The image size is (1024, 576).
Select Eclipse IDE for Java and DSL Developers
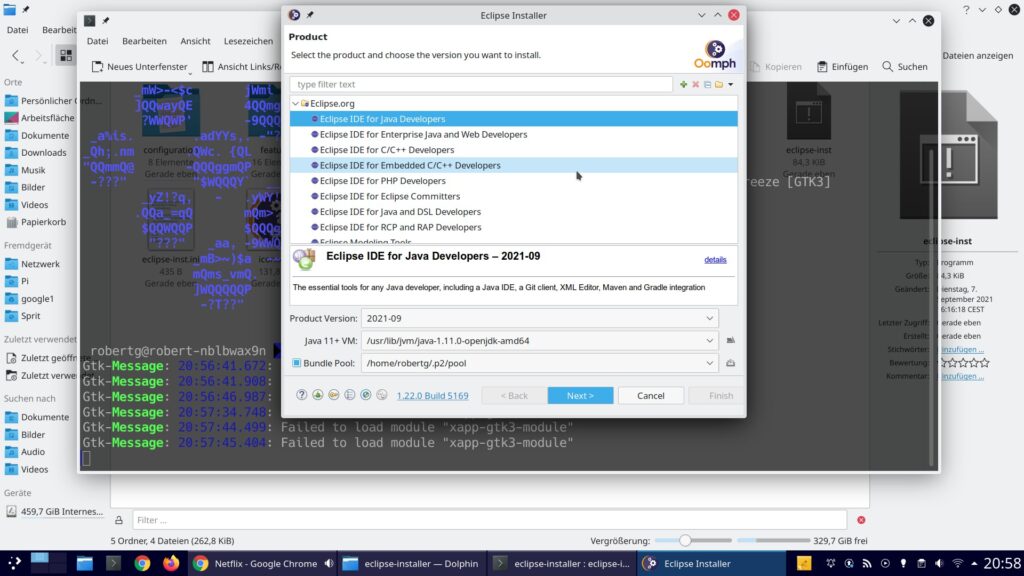pyautogui.click(x=514, y=212)
